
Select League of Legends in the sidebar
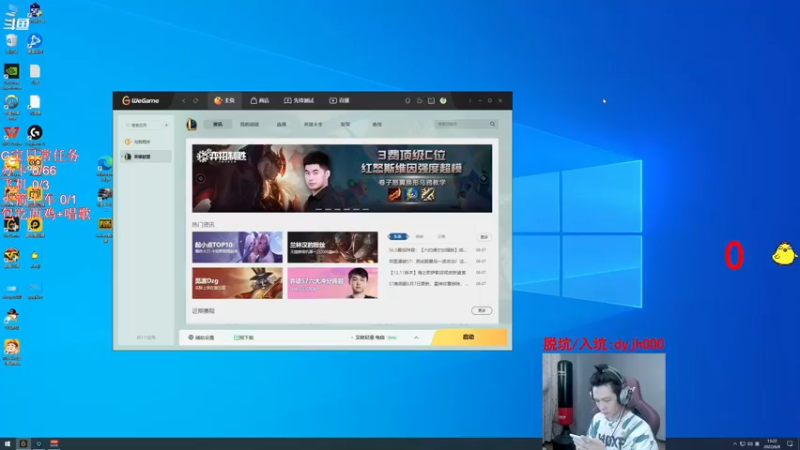pos(145,156)
